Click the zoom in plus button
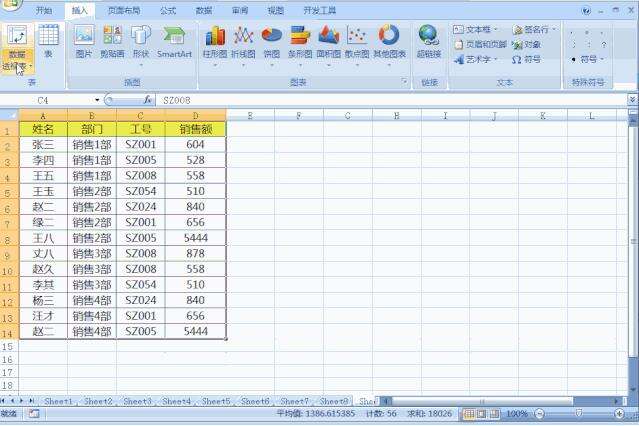 tap(619, 414)
